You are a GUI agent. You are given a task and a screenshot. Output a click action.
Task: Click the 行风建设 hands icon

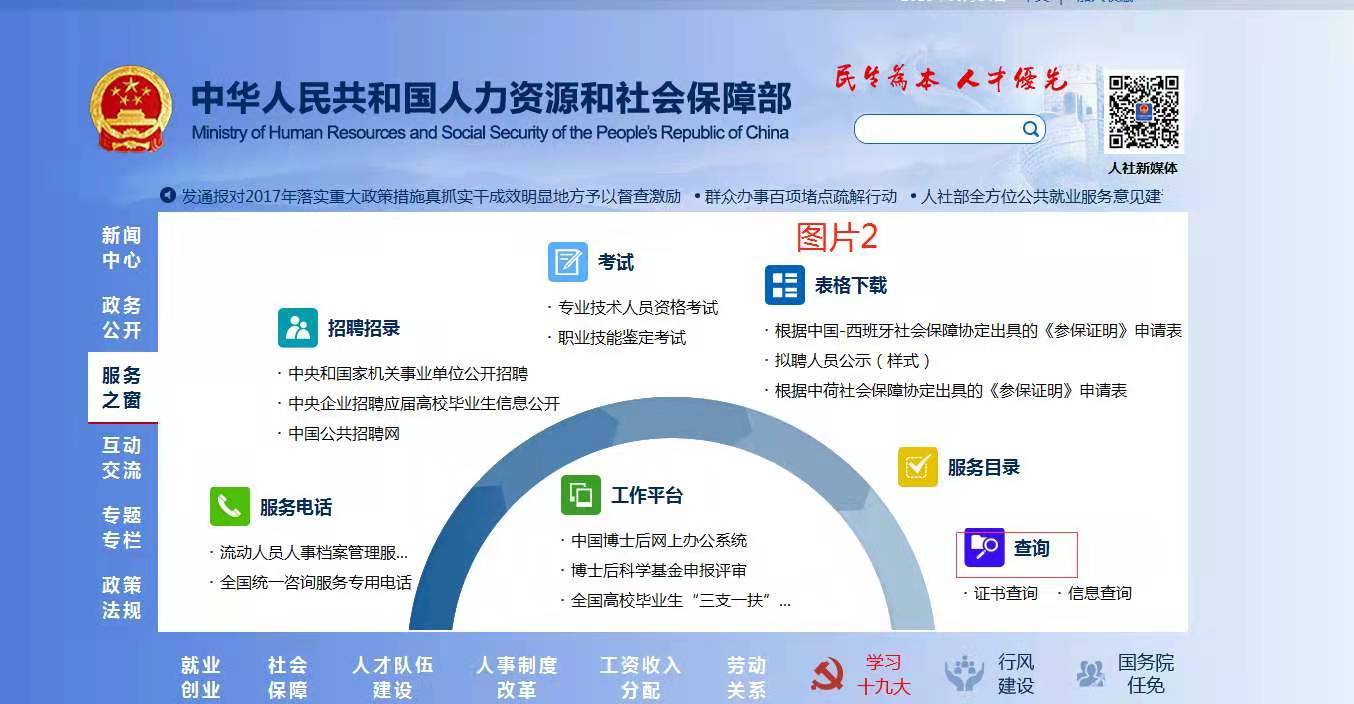pos(964,674)
